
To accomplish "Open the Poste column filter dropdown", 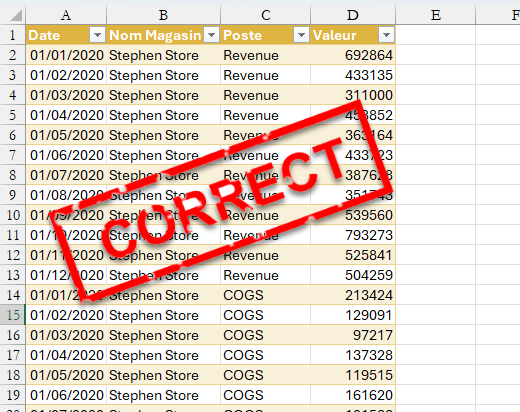I will (x=301, y=35).
